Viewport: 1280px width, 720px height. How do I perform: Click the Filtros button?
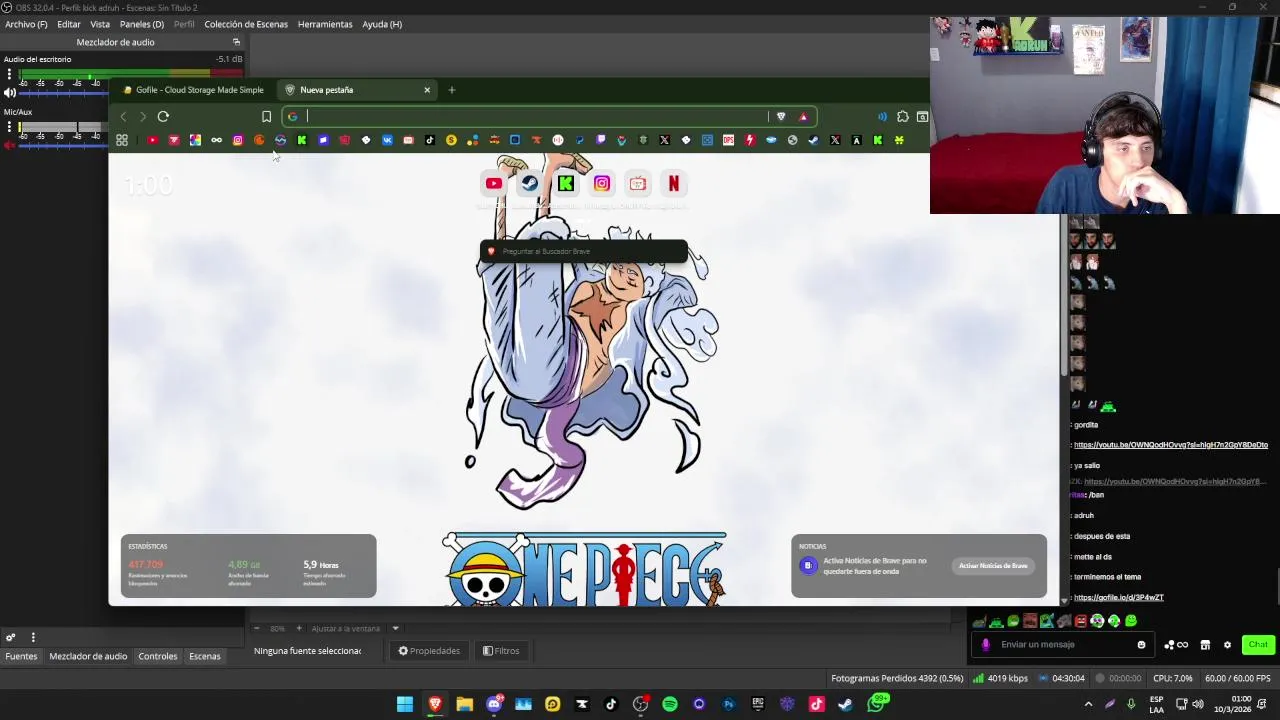click(501, 651)
